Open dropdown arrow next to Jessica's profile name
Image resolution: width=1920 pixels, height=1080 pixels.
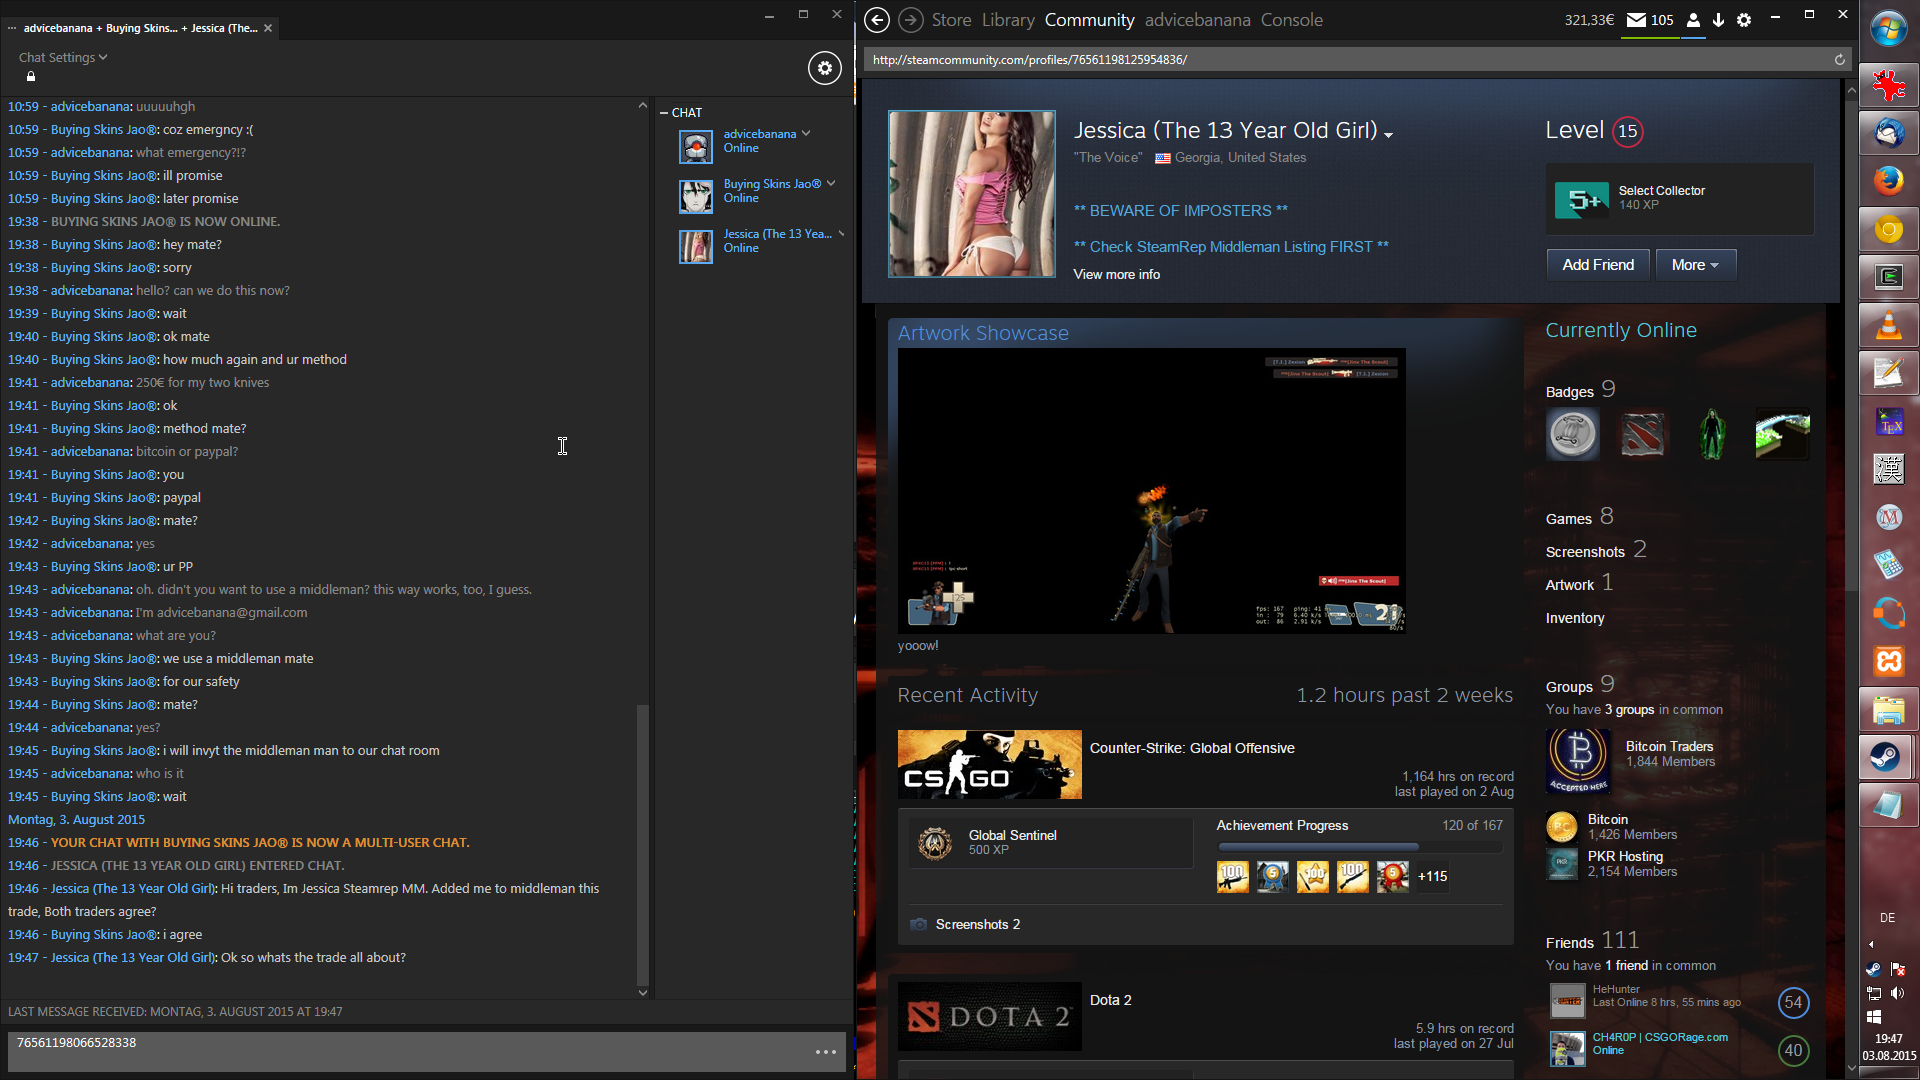[x=1388, y=134]
